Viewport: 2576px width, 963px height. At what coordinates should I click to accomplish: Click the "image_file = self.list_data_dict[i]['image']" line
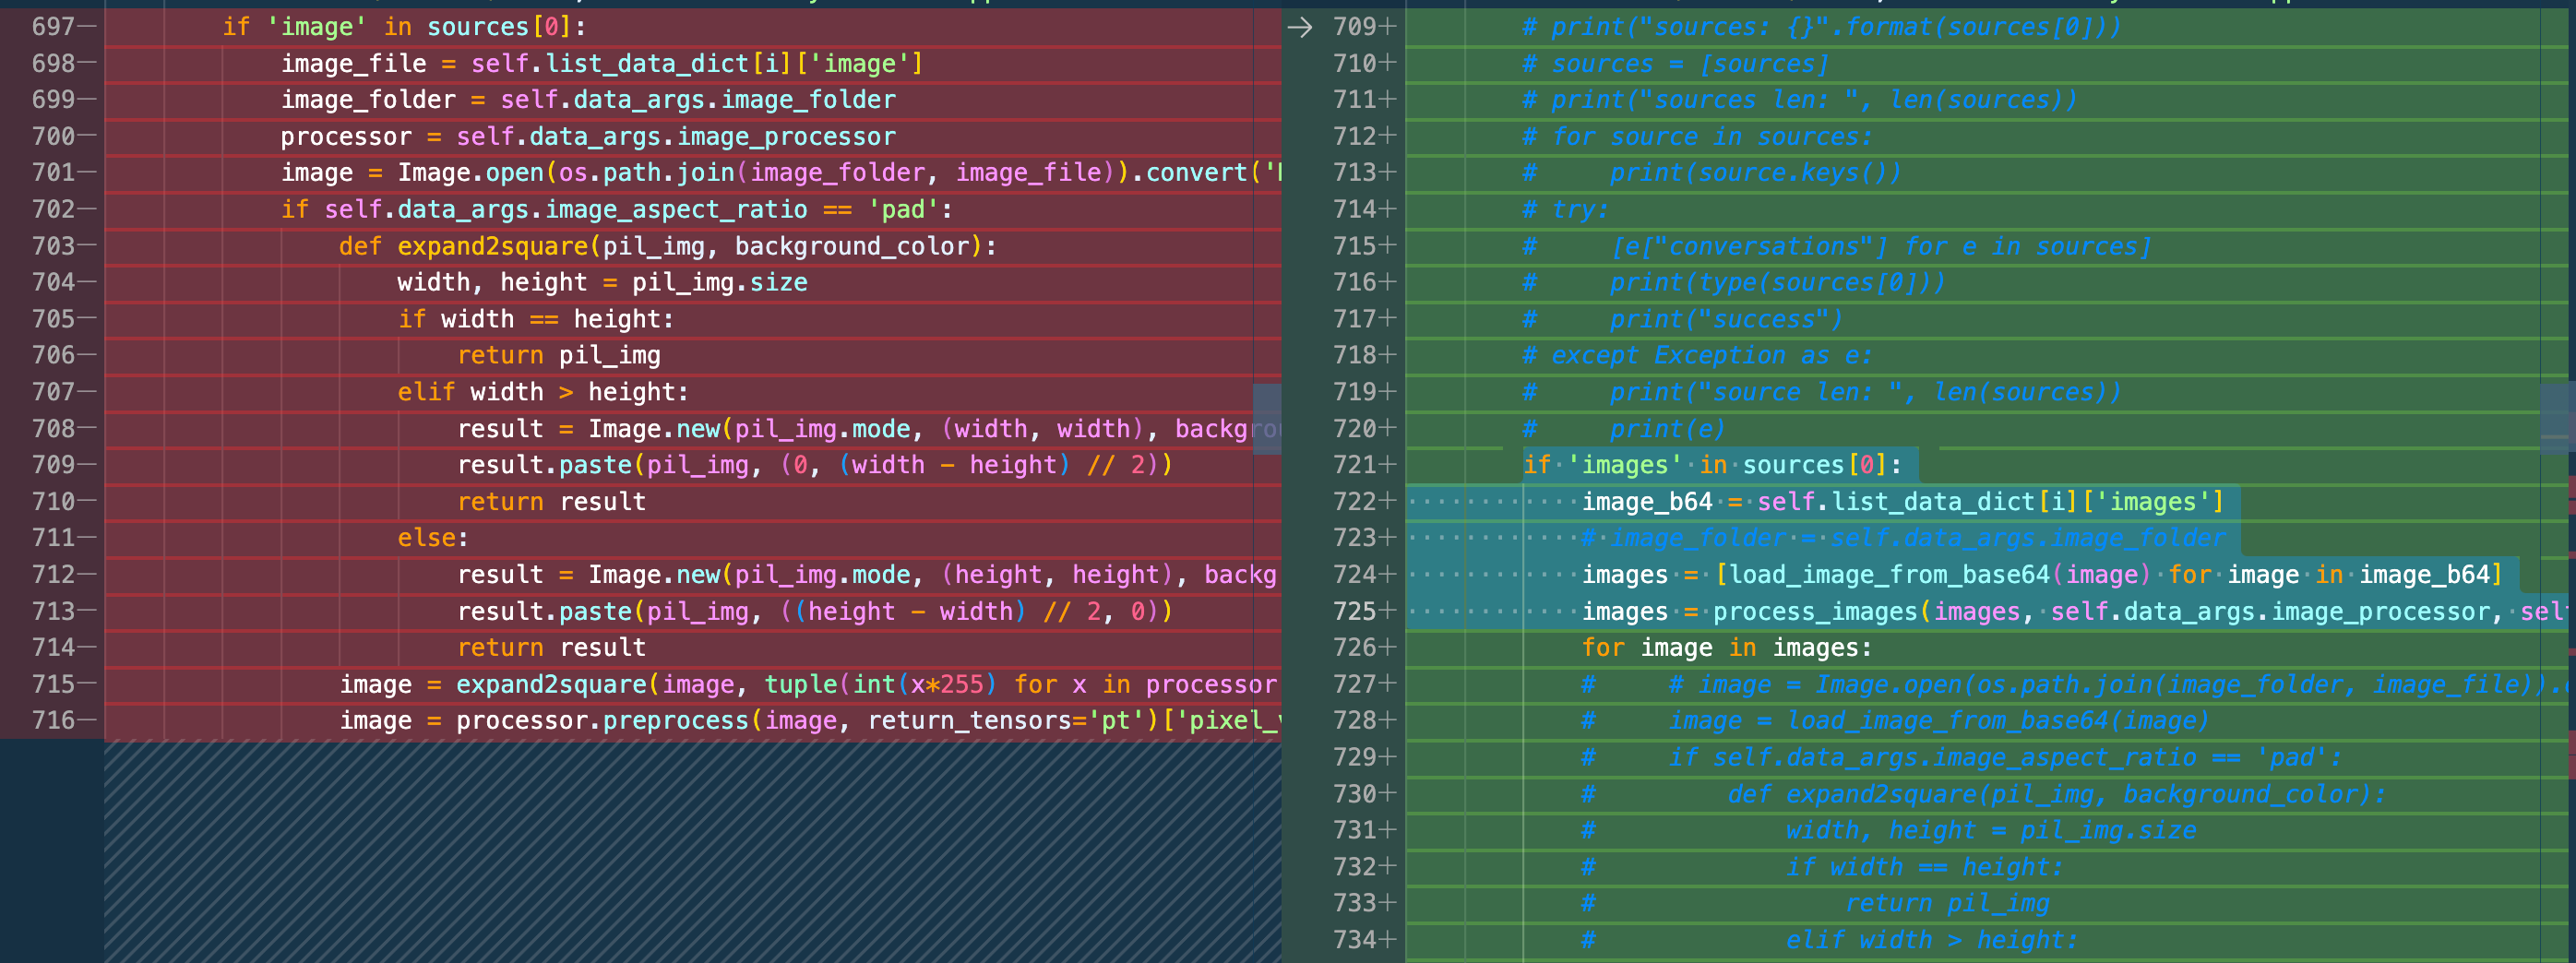(x=602, y=64)
